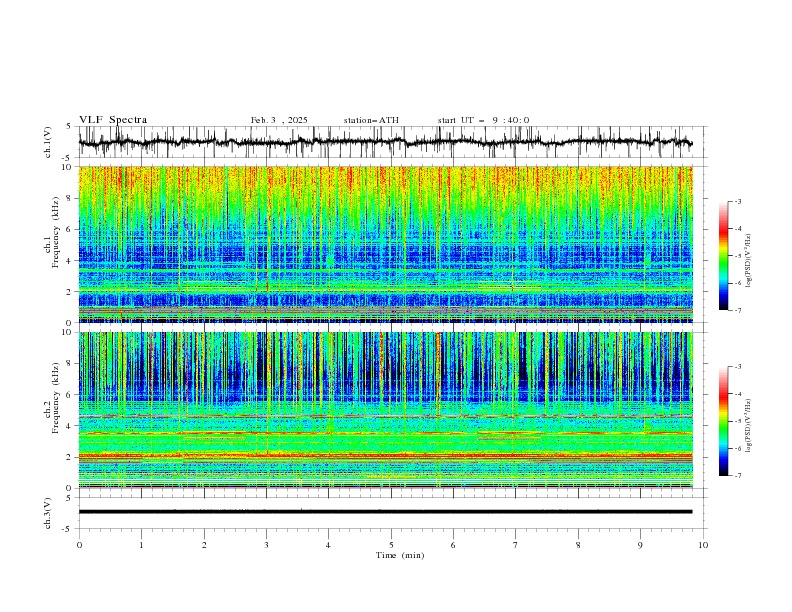Click the log(PSD) label beside ch.1 color bar
The height and width of the screenshot is (612, 792).
point(748,260)
